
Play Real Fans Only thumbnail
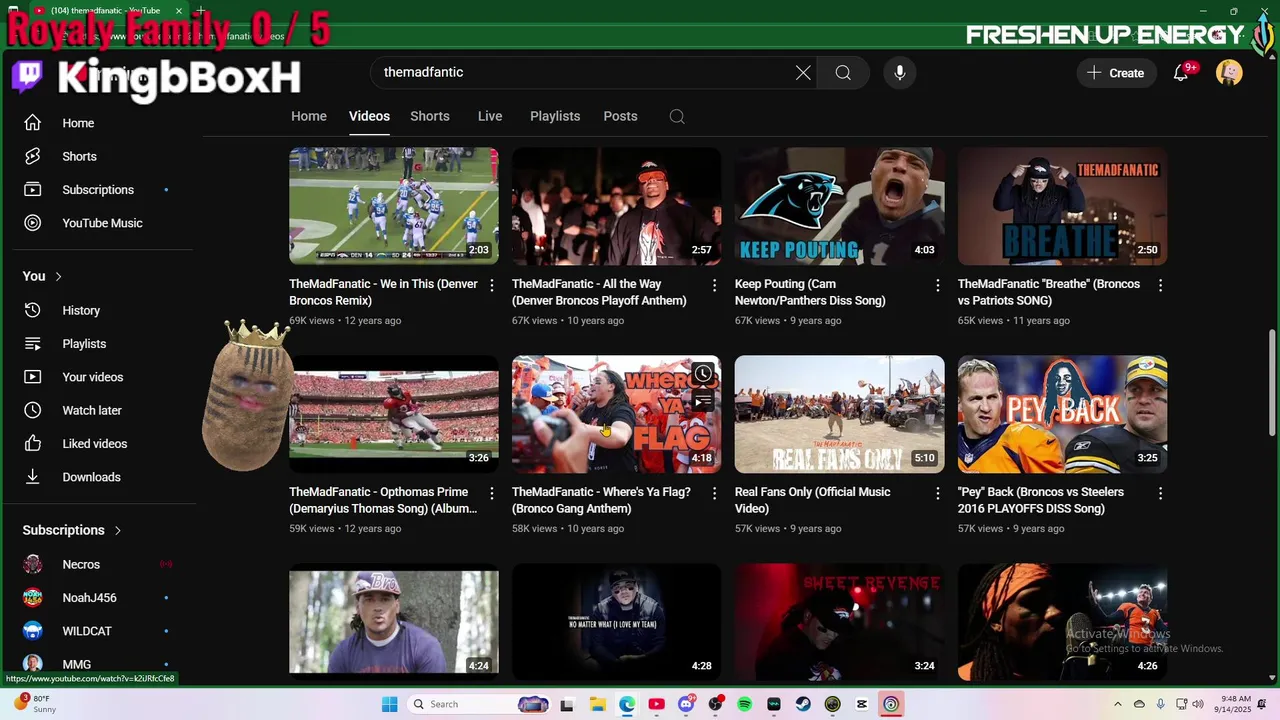coord(839,414)
